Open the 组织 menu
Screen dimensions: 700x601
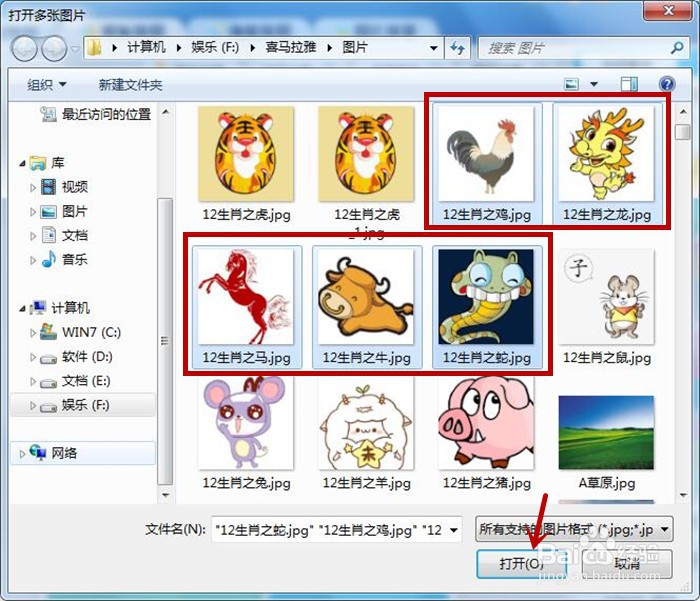click(x=46, y=84)
